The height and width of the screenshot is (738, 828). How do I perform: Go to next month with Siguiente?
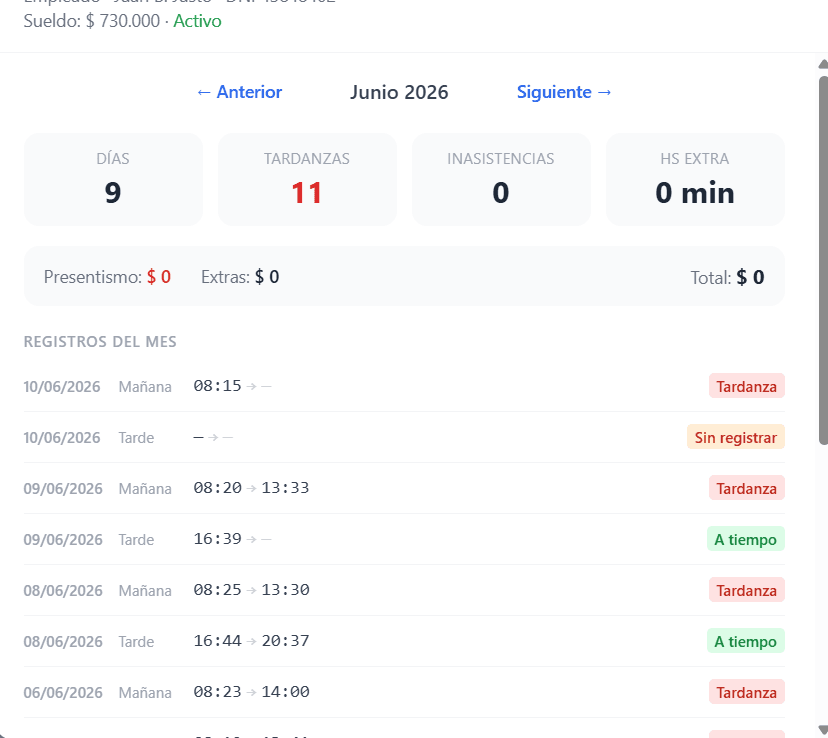tap(564, 92)
